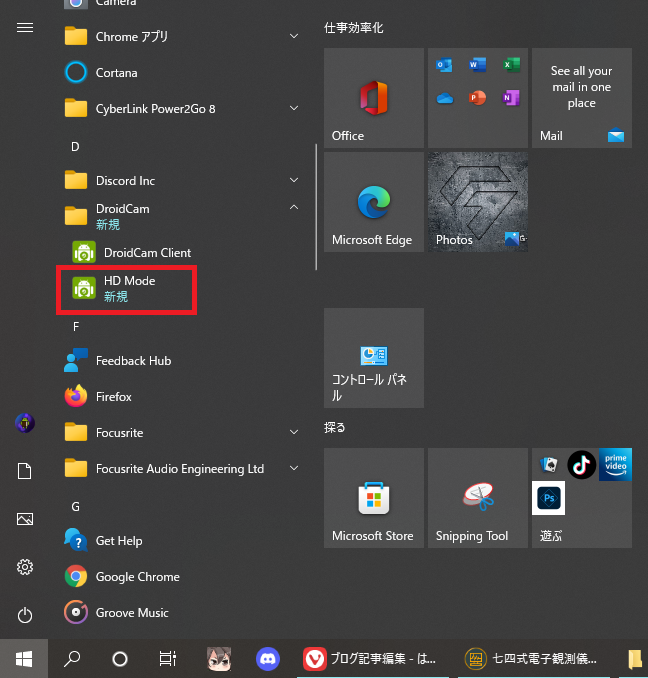
Task: Click the 仕事効率化 group heading
Action: [354, 28]
